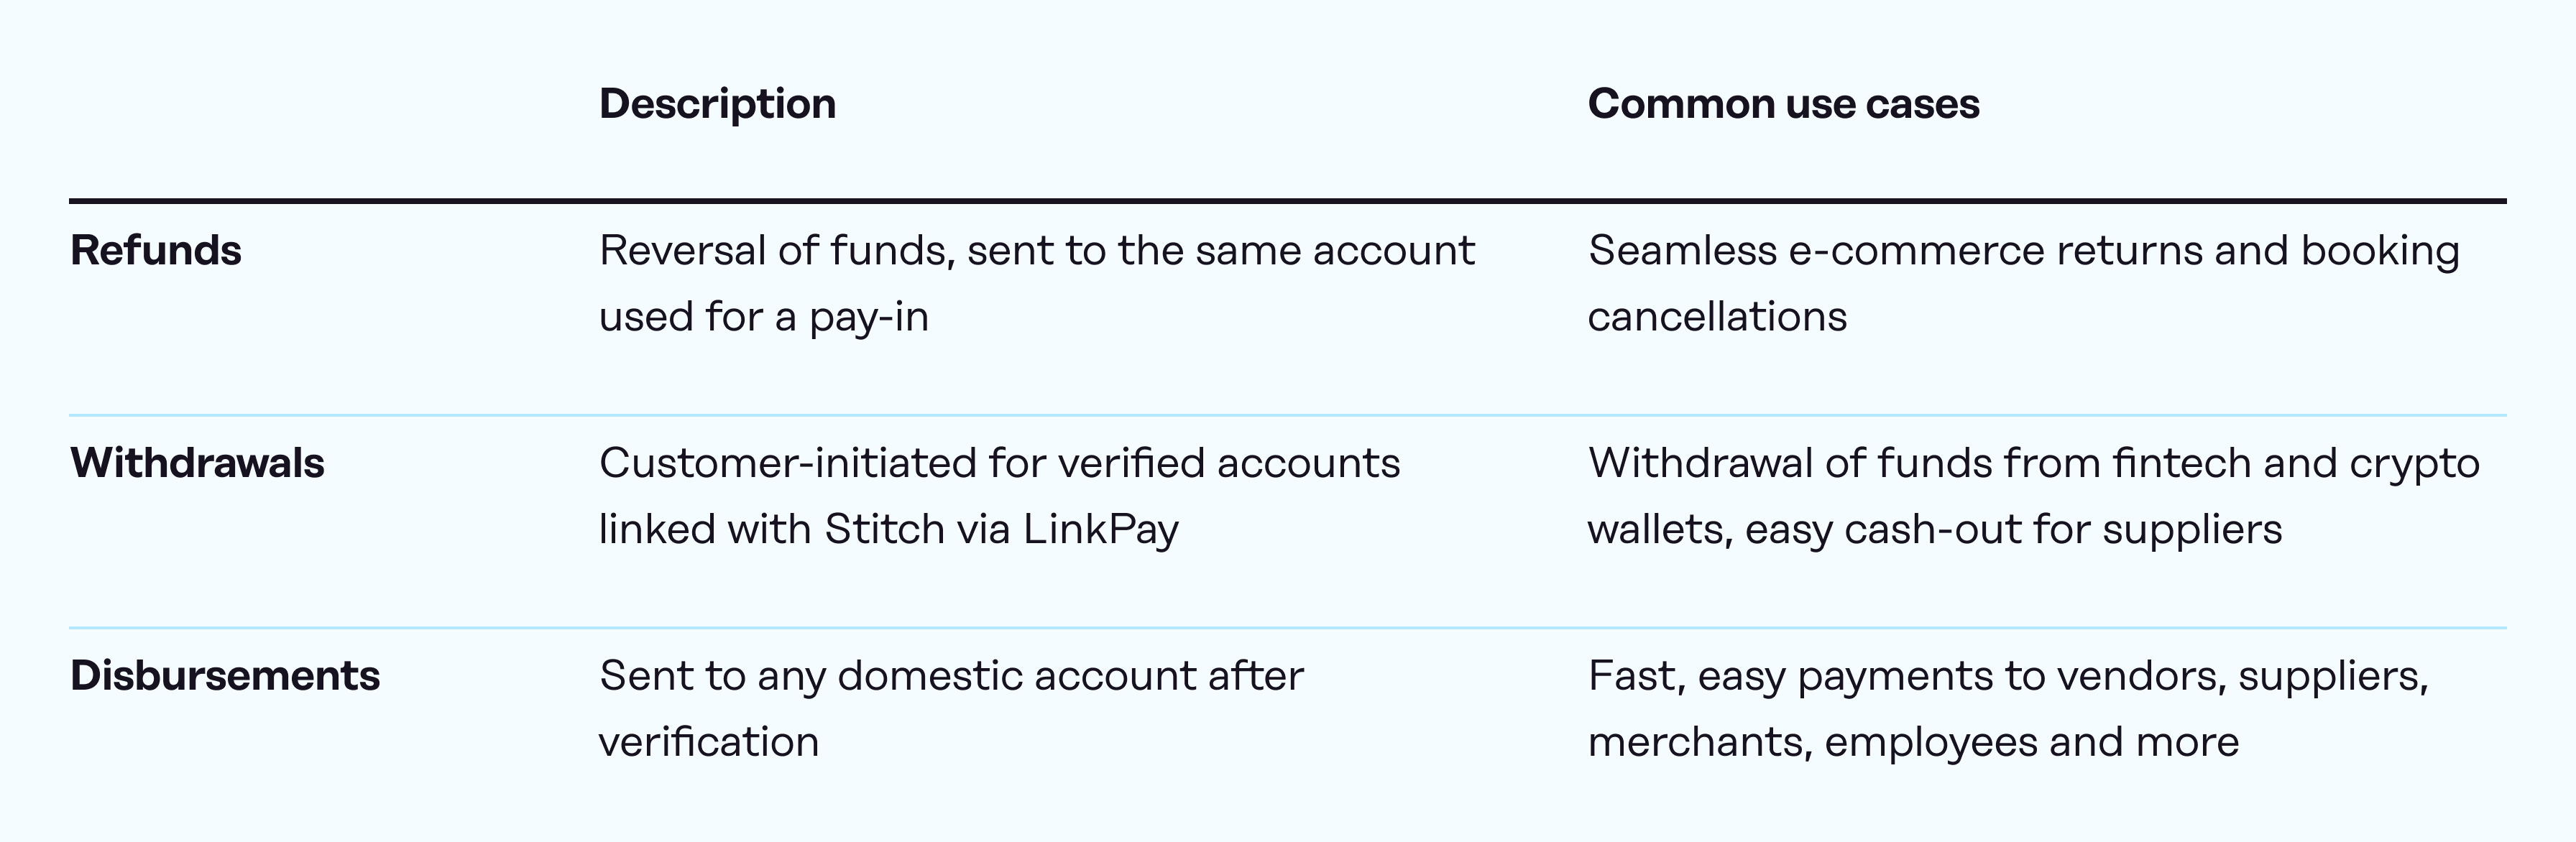Image resolution: width=2576 pixels, height=842 pixels.
Task: Click 'Seamless e-commerce returns and booking' text
Action: pyautogui.click(x=2023, y=250)
